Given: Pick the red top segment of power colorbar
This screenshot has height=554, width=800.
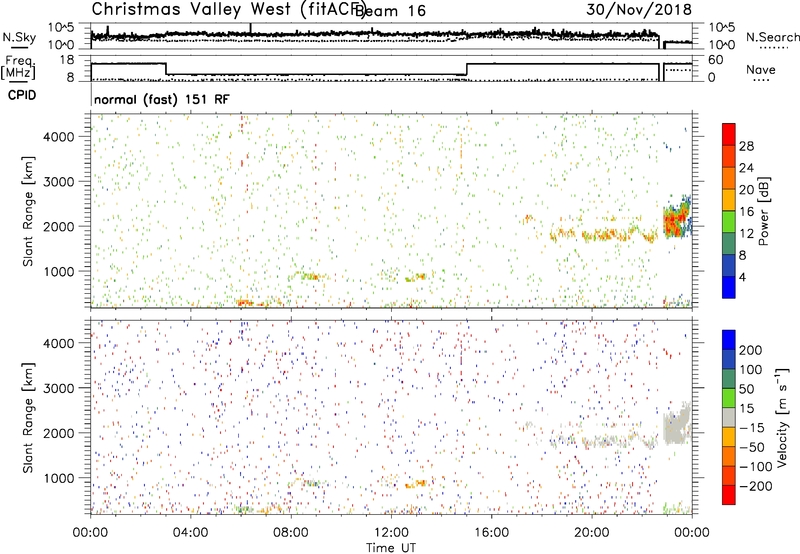Looking at the screenshot, I should tap(729, 135).
